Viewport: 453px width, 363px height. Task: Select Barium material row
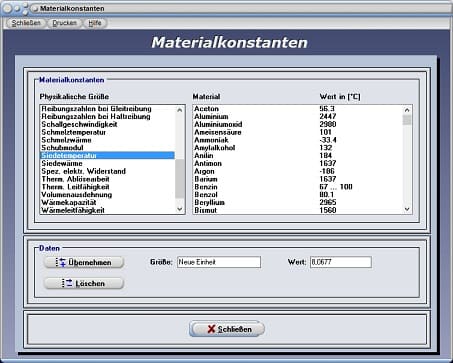pos(298,179)
